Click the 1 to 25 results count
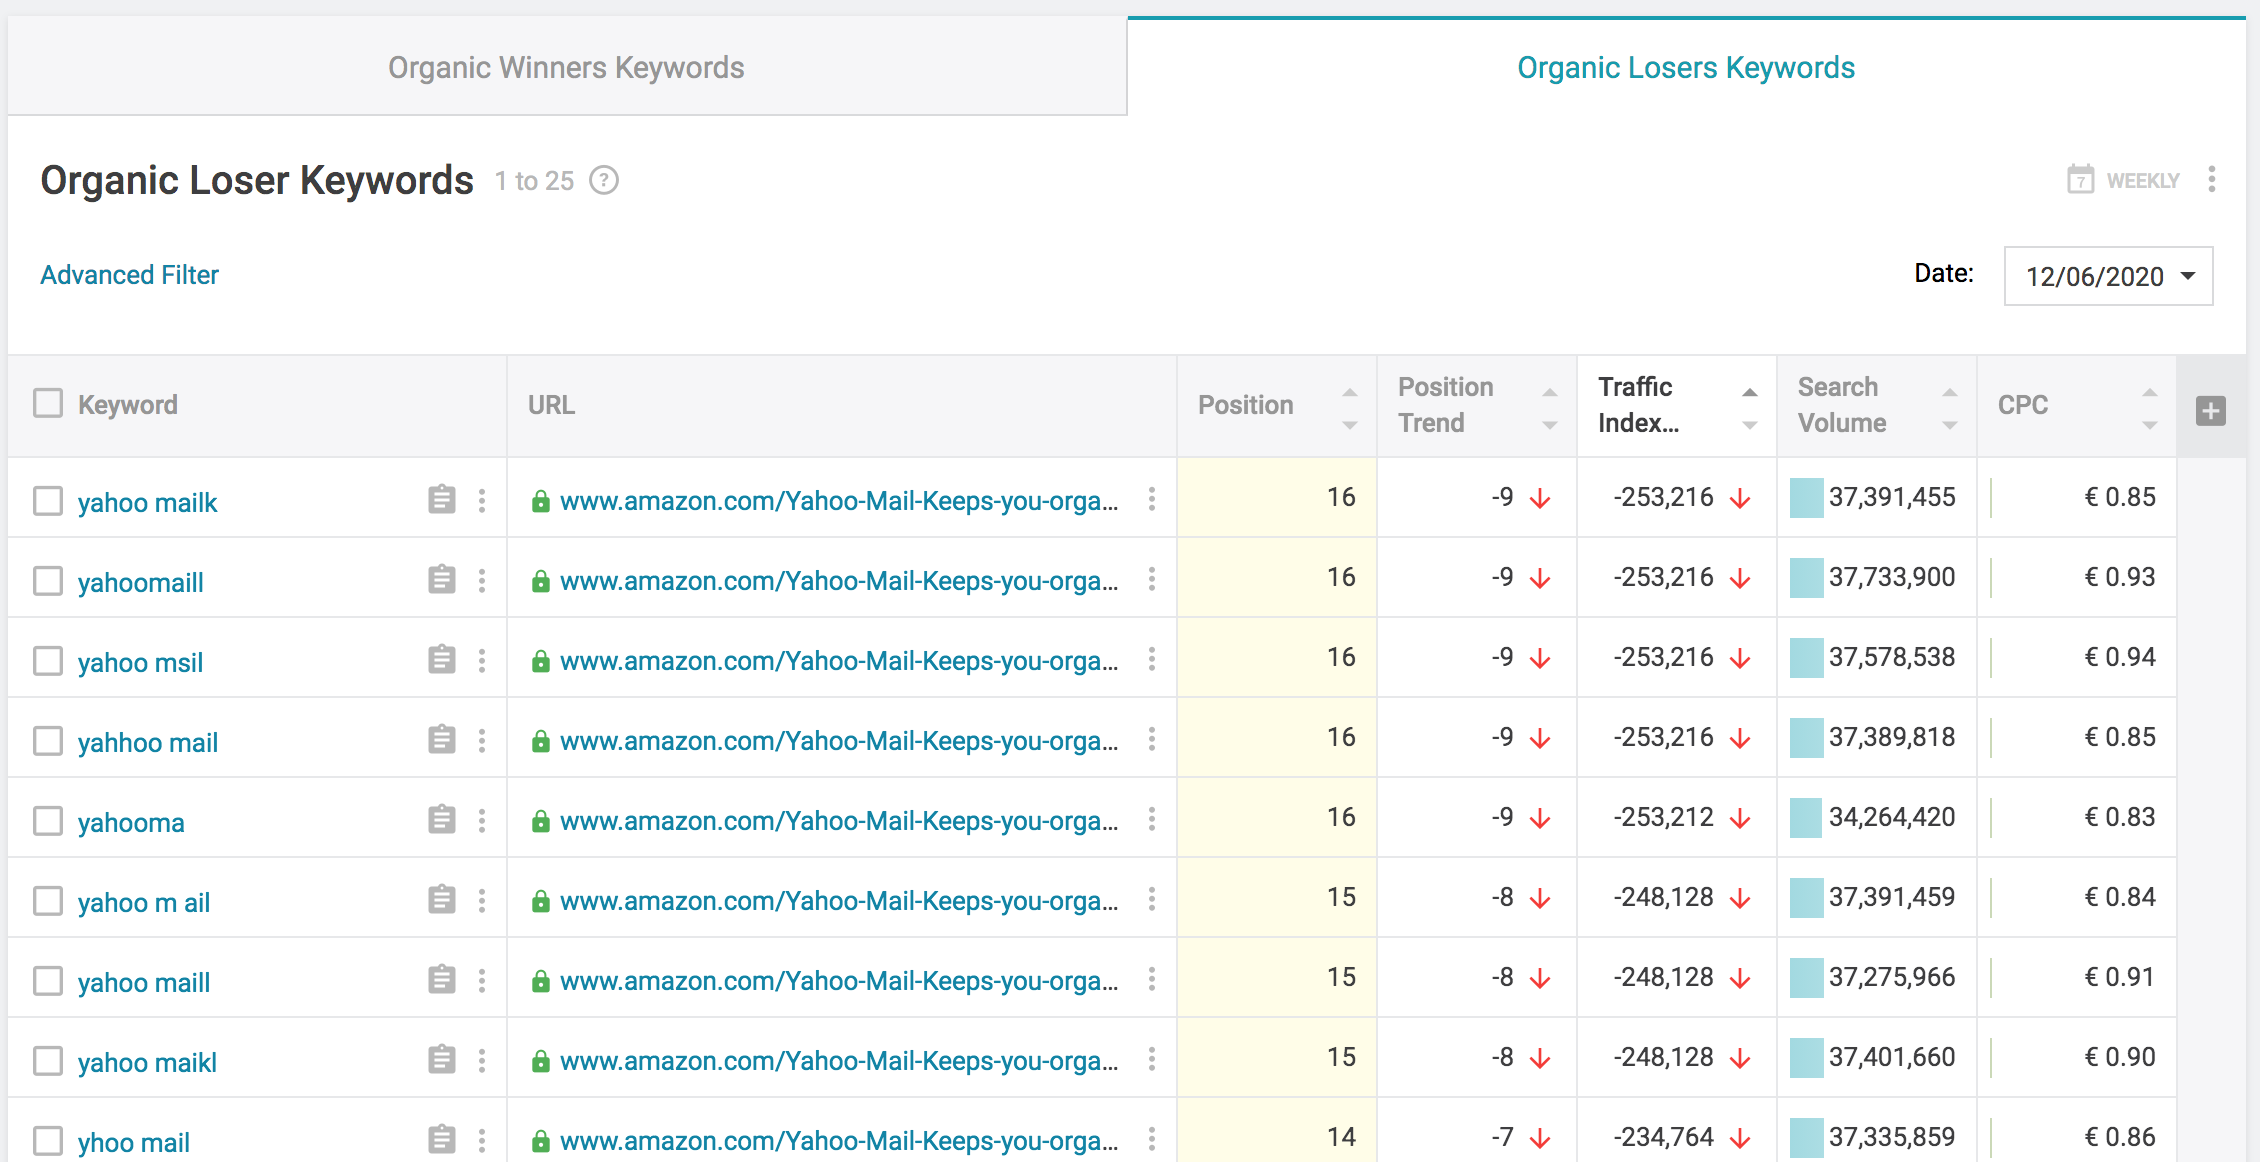This screenshot has width=2260, height=1162. point(534,181)
